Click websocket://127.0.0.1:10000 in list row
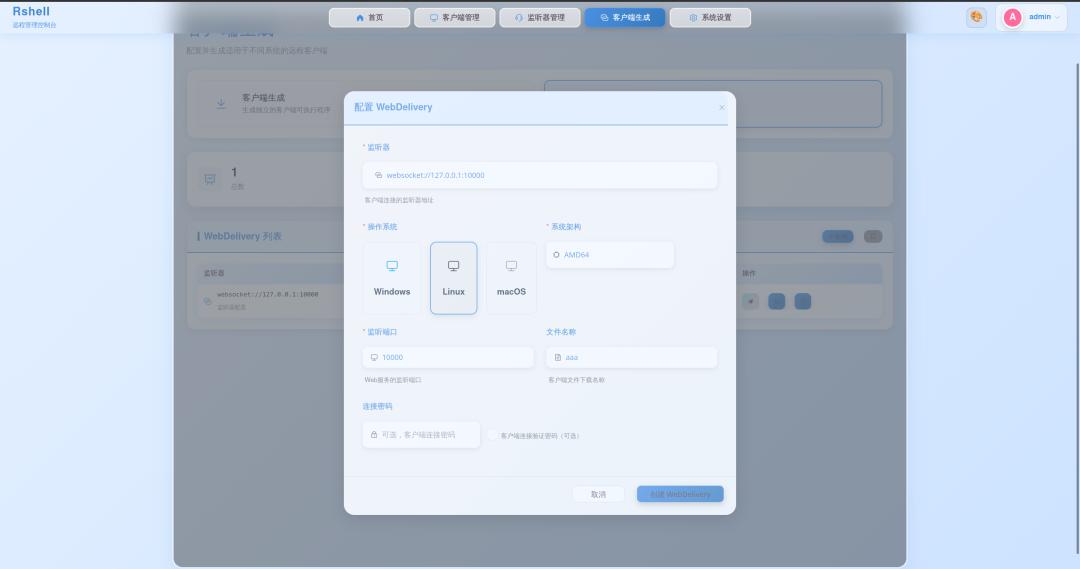This screenshot has height=569, width=1080. pyautogui.click(x=267, y=294)
